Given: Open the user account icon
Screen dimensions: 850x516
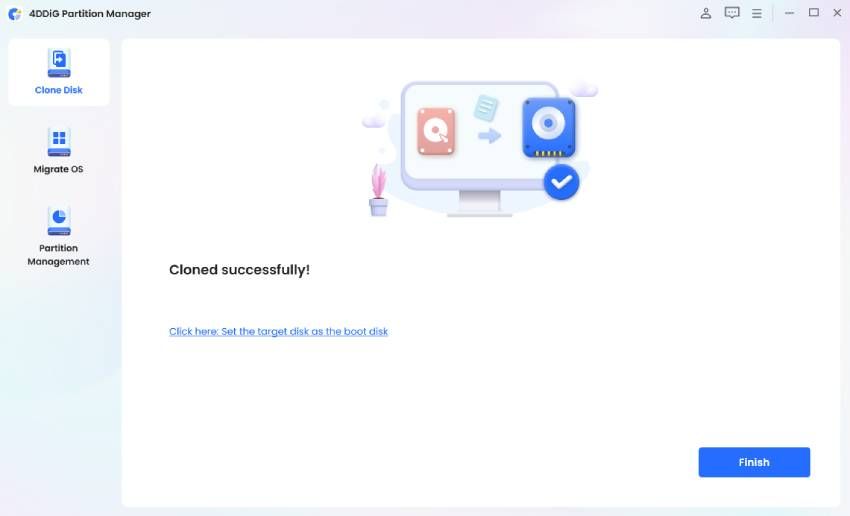Looking at the screenshot, I should click(x=705, y=13).
